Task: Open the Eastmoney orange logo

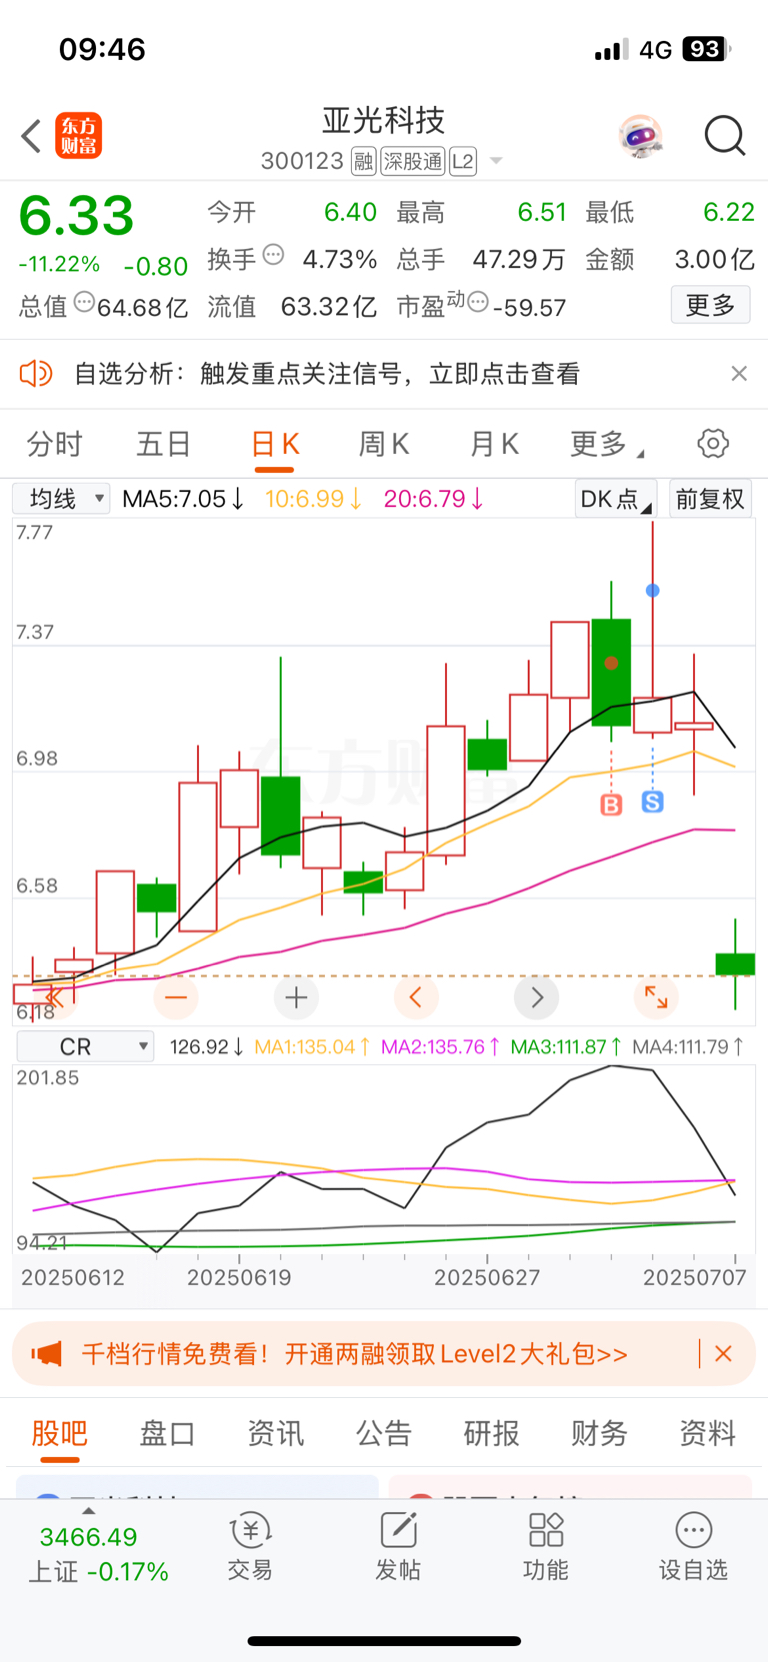Action: [78, 136]
